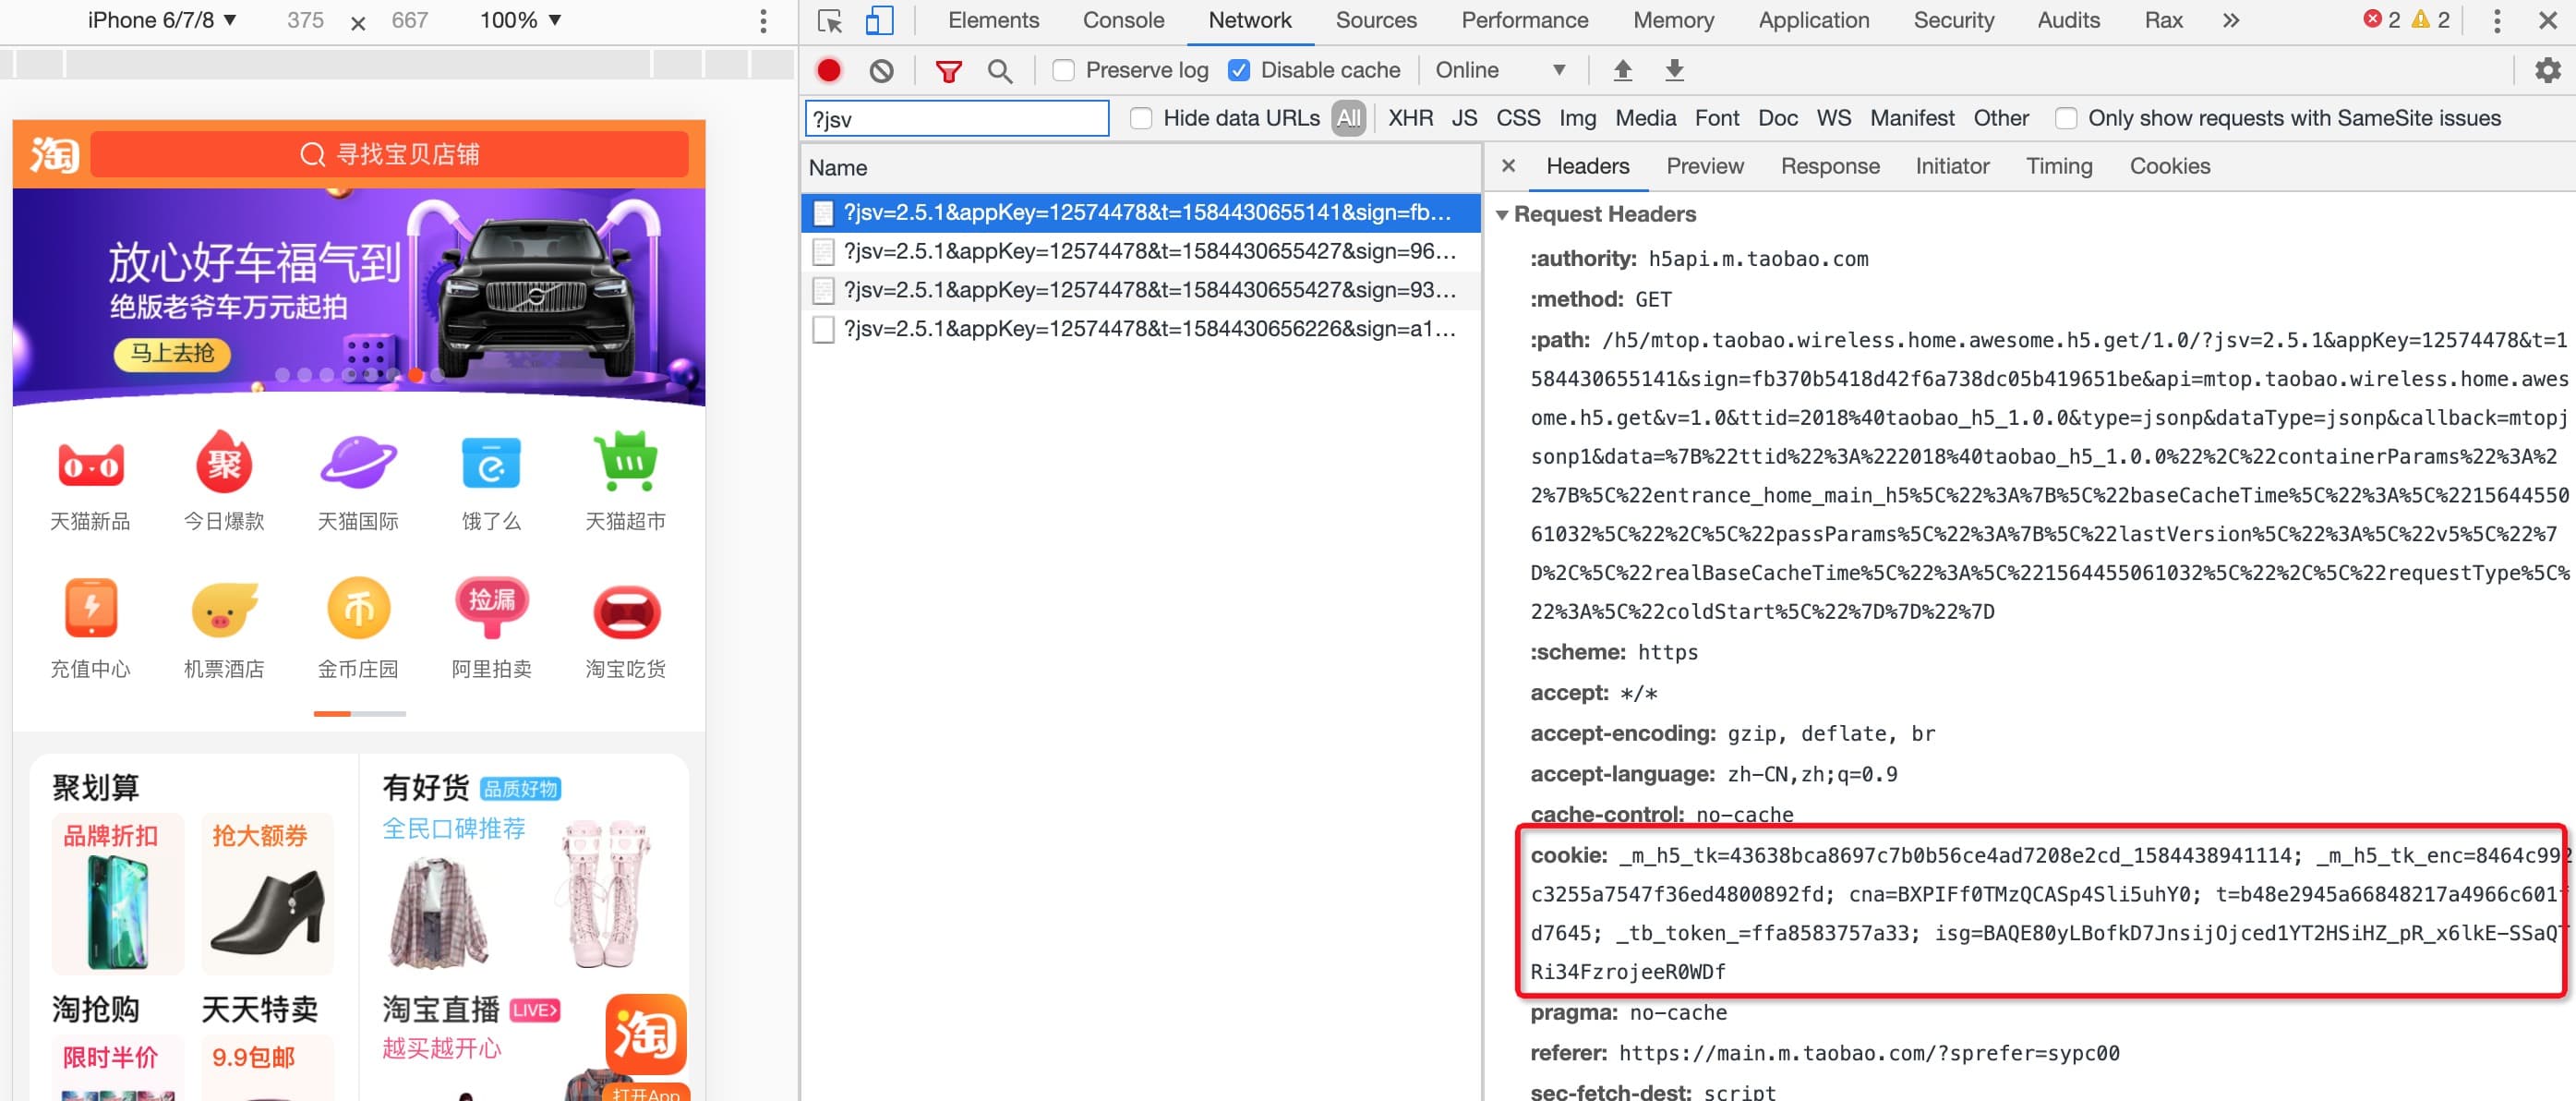Viewport: 2576px width, 1101px height.
Task: Click the import HAR upload arrow
Action: tap(1622, 70)
